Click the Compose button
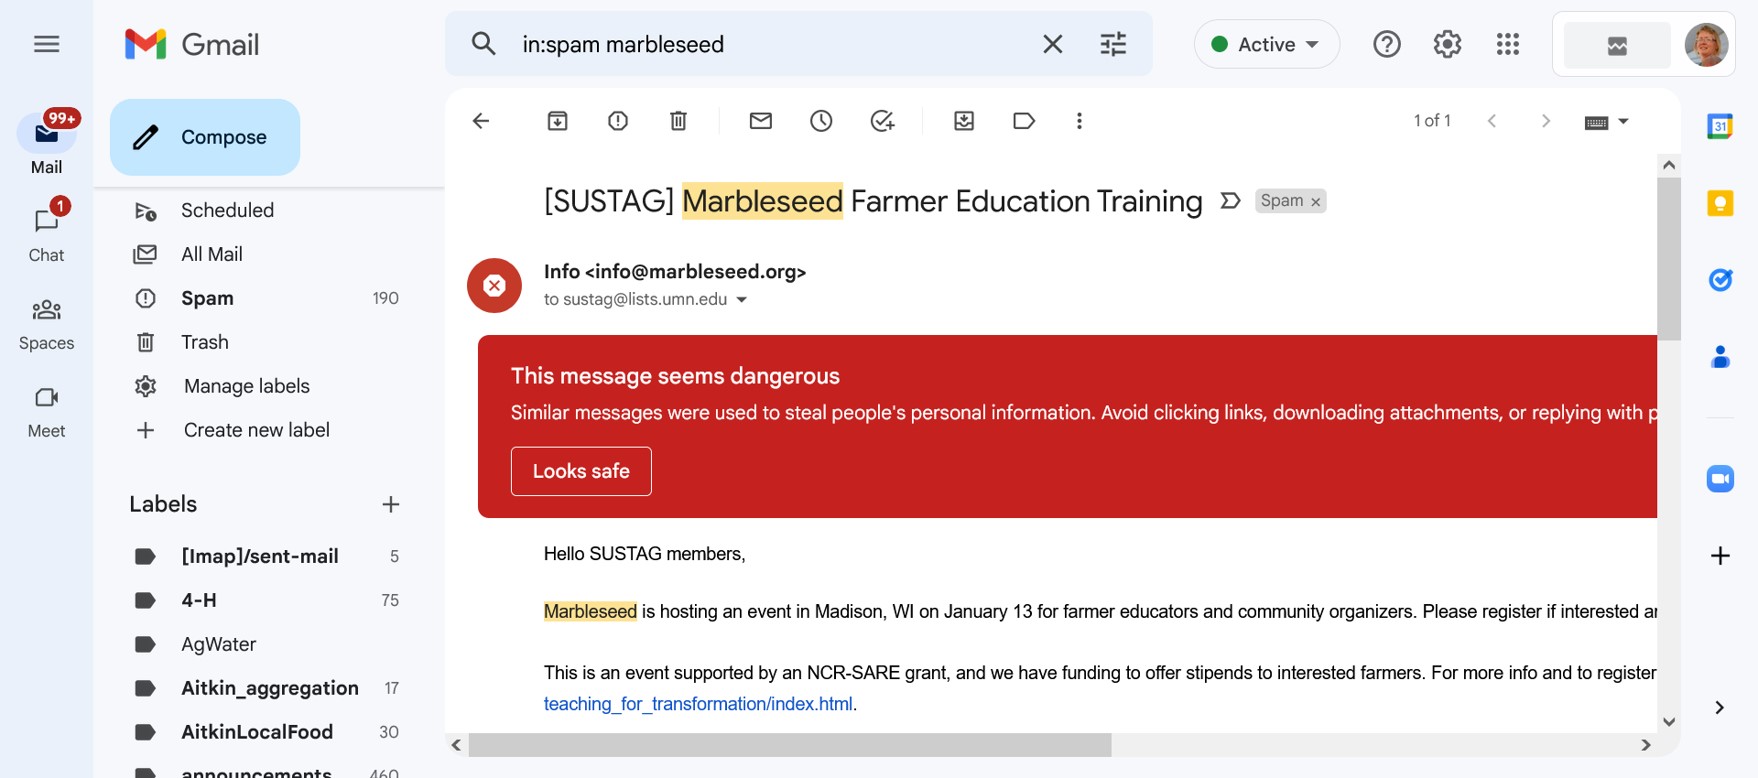The width and height of the screenshot is (1758, 778). (x=205, y=137)
